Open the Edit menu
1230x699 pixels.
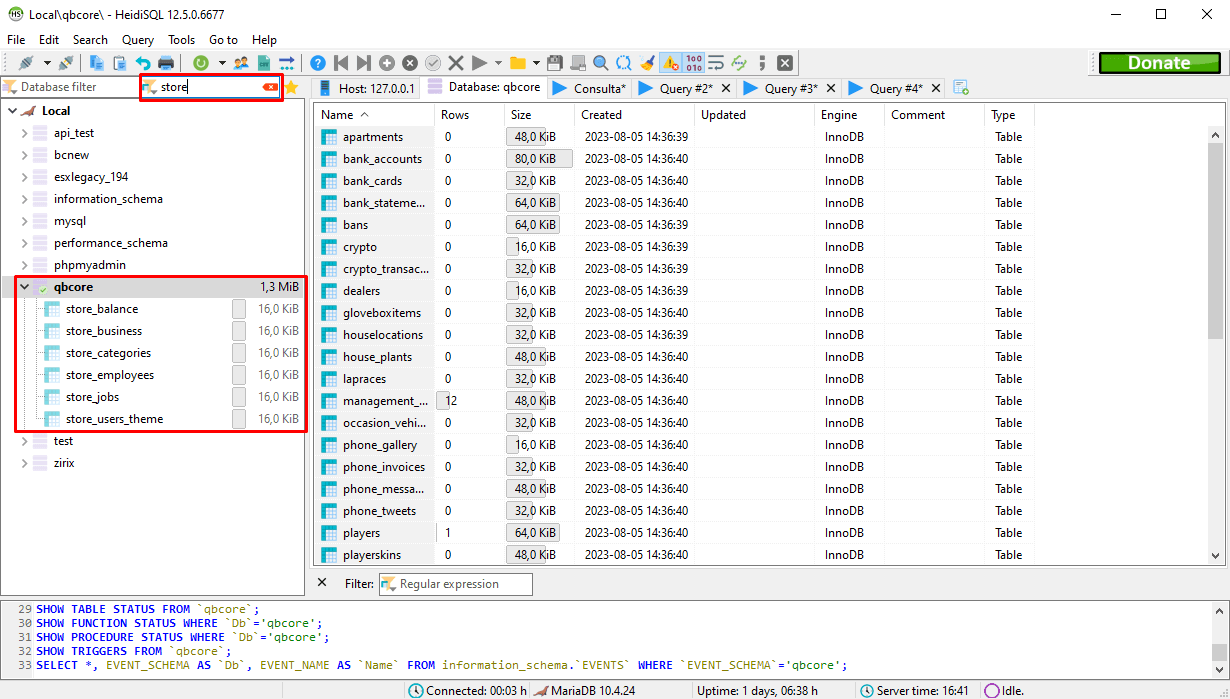pyautogui.click(x=49, y=40)
